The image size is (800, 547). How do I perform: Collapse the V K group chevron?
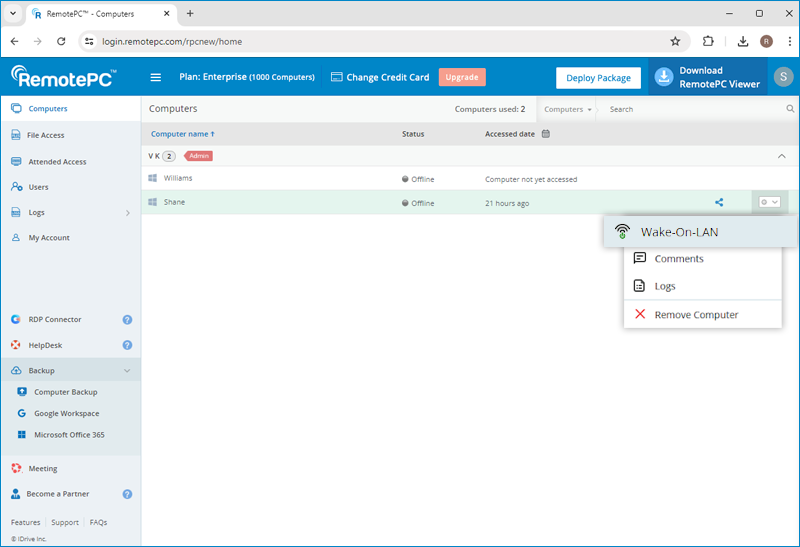781,156
